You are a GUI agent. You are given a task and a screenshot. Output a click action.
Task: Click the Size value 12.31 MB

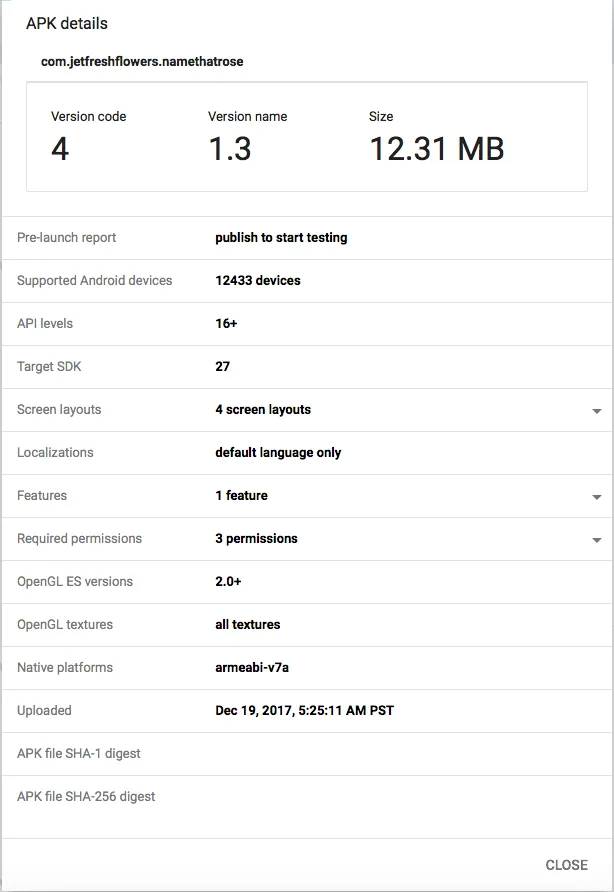click(x=436, y=149)
